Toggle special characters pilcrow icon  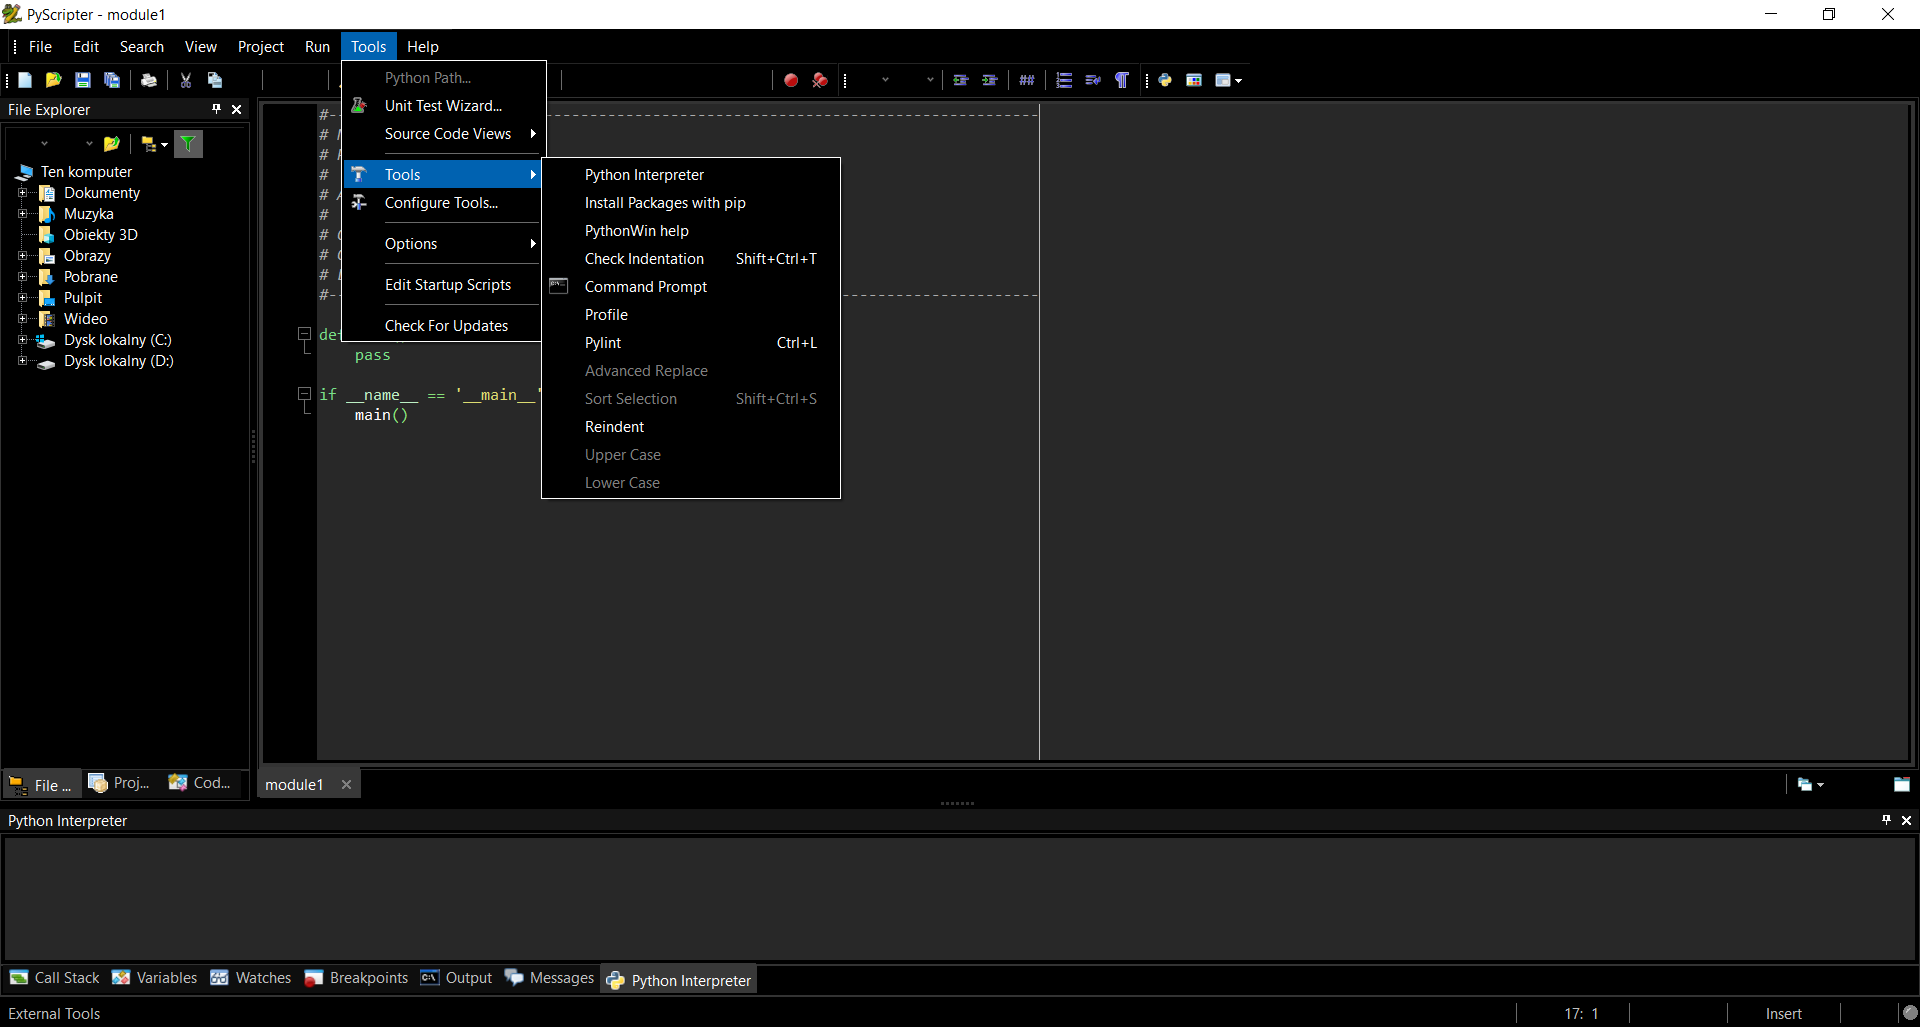click(x=1122, y=80)
